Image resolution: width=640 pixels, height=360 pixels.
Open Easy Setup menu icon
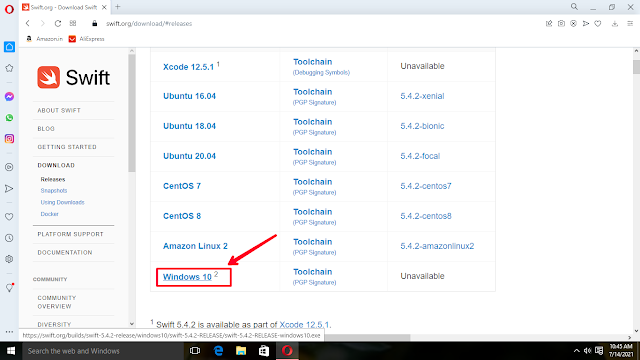click(x=630, y=24)
